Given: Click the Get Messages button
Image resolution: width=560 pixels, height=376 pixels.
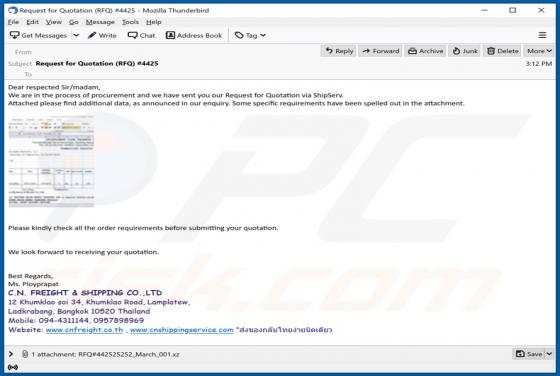Looking at the screenshot, I should pyautogui.click(x=39, y=35).
